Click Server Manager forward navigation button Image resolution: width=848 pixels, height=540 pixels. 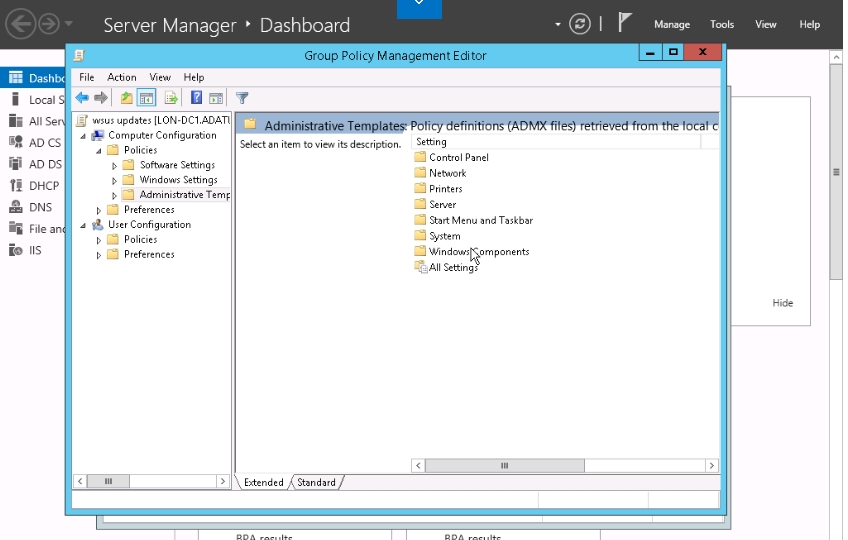49,24
